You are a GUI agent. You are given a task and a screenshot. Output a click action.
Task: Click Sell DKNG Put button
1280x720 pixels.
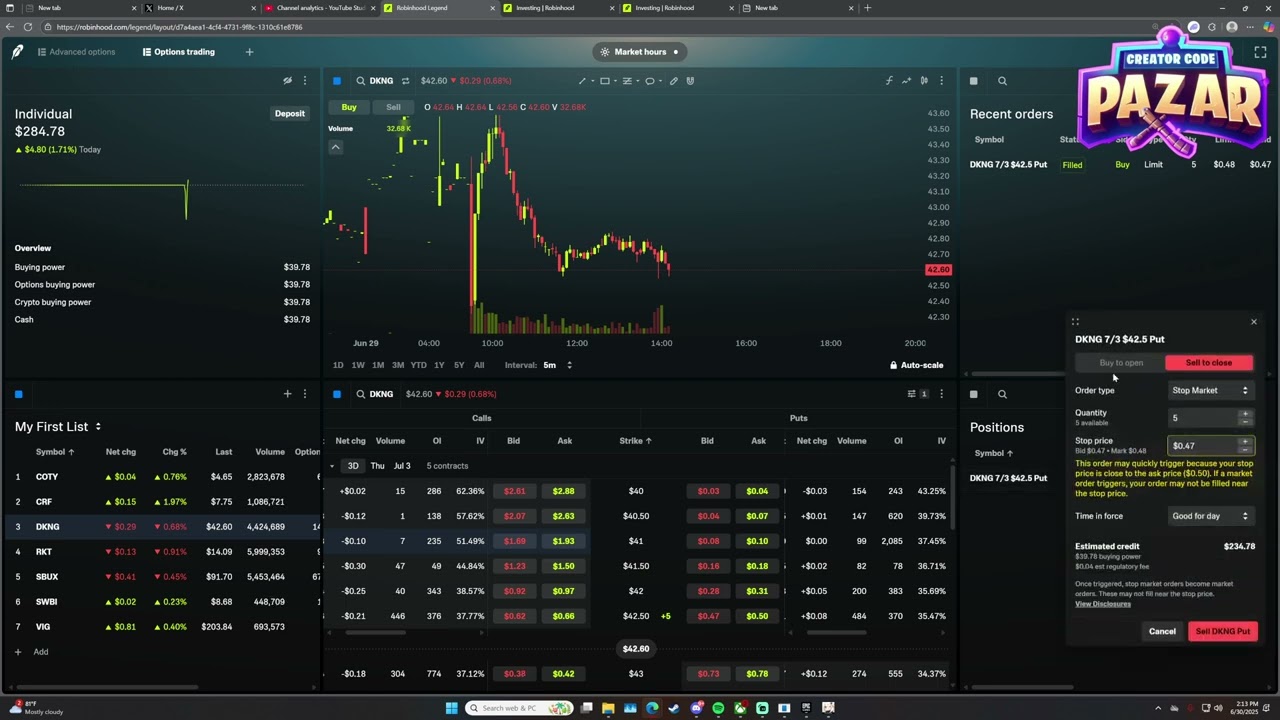[1223, 631]
